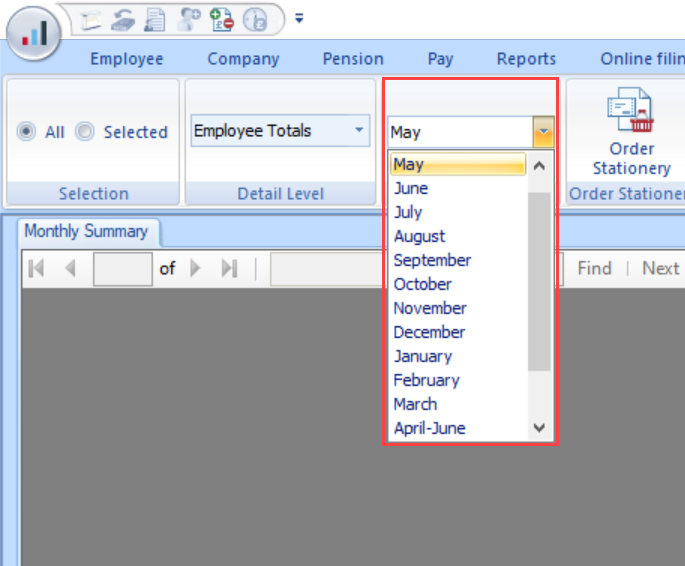
Task: Open the quick access toolbar customize arrow
Action: click(x=299, y=18)
